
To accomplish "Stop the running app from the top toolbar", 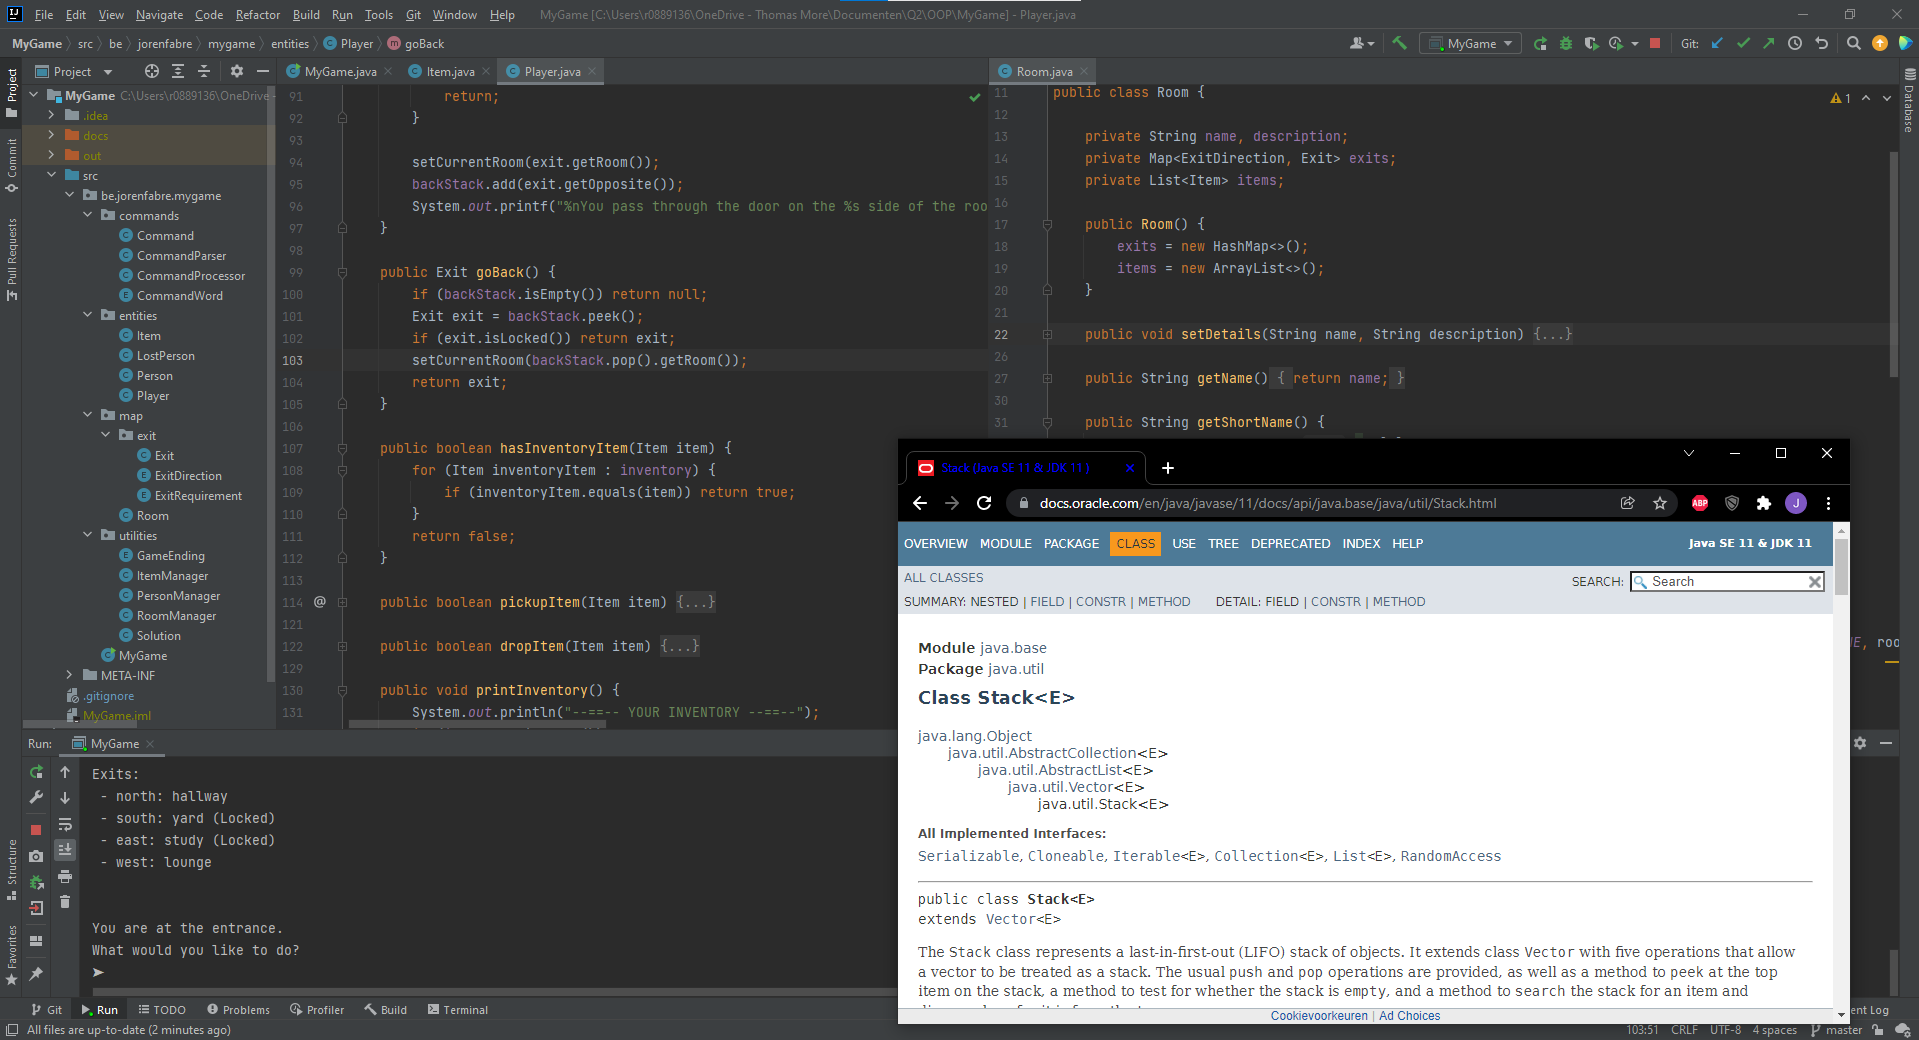I will [1655, 43].
